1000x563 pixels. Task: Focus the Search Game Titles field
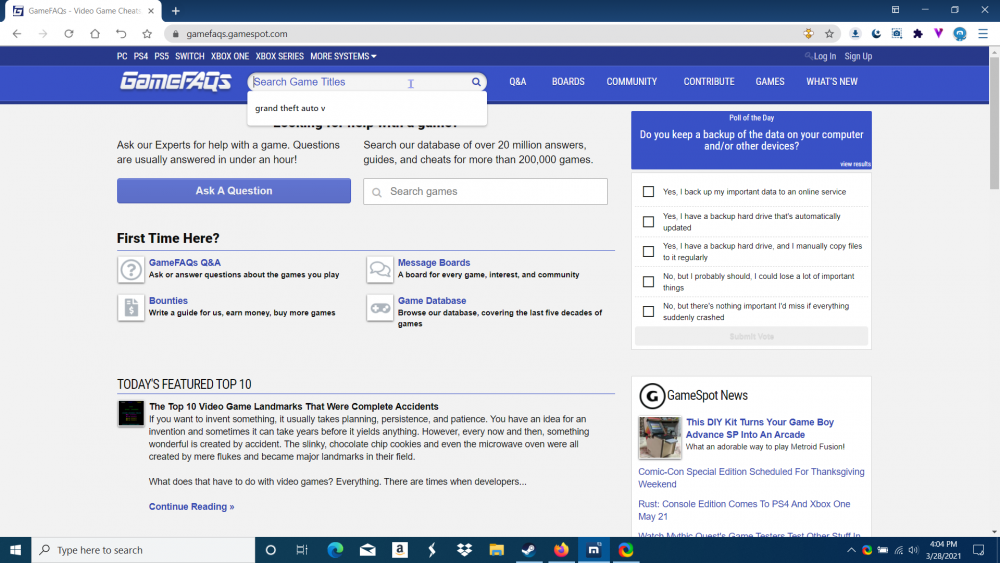point(360,82)
